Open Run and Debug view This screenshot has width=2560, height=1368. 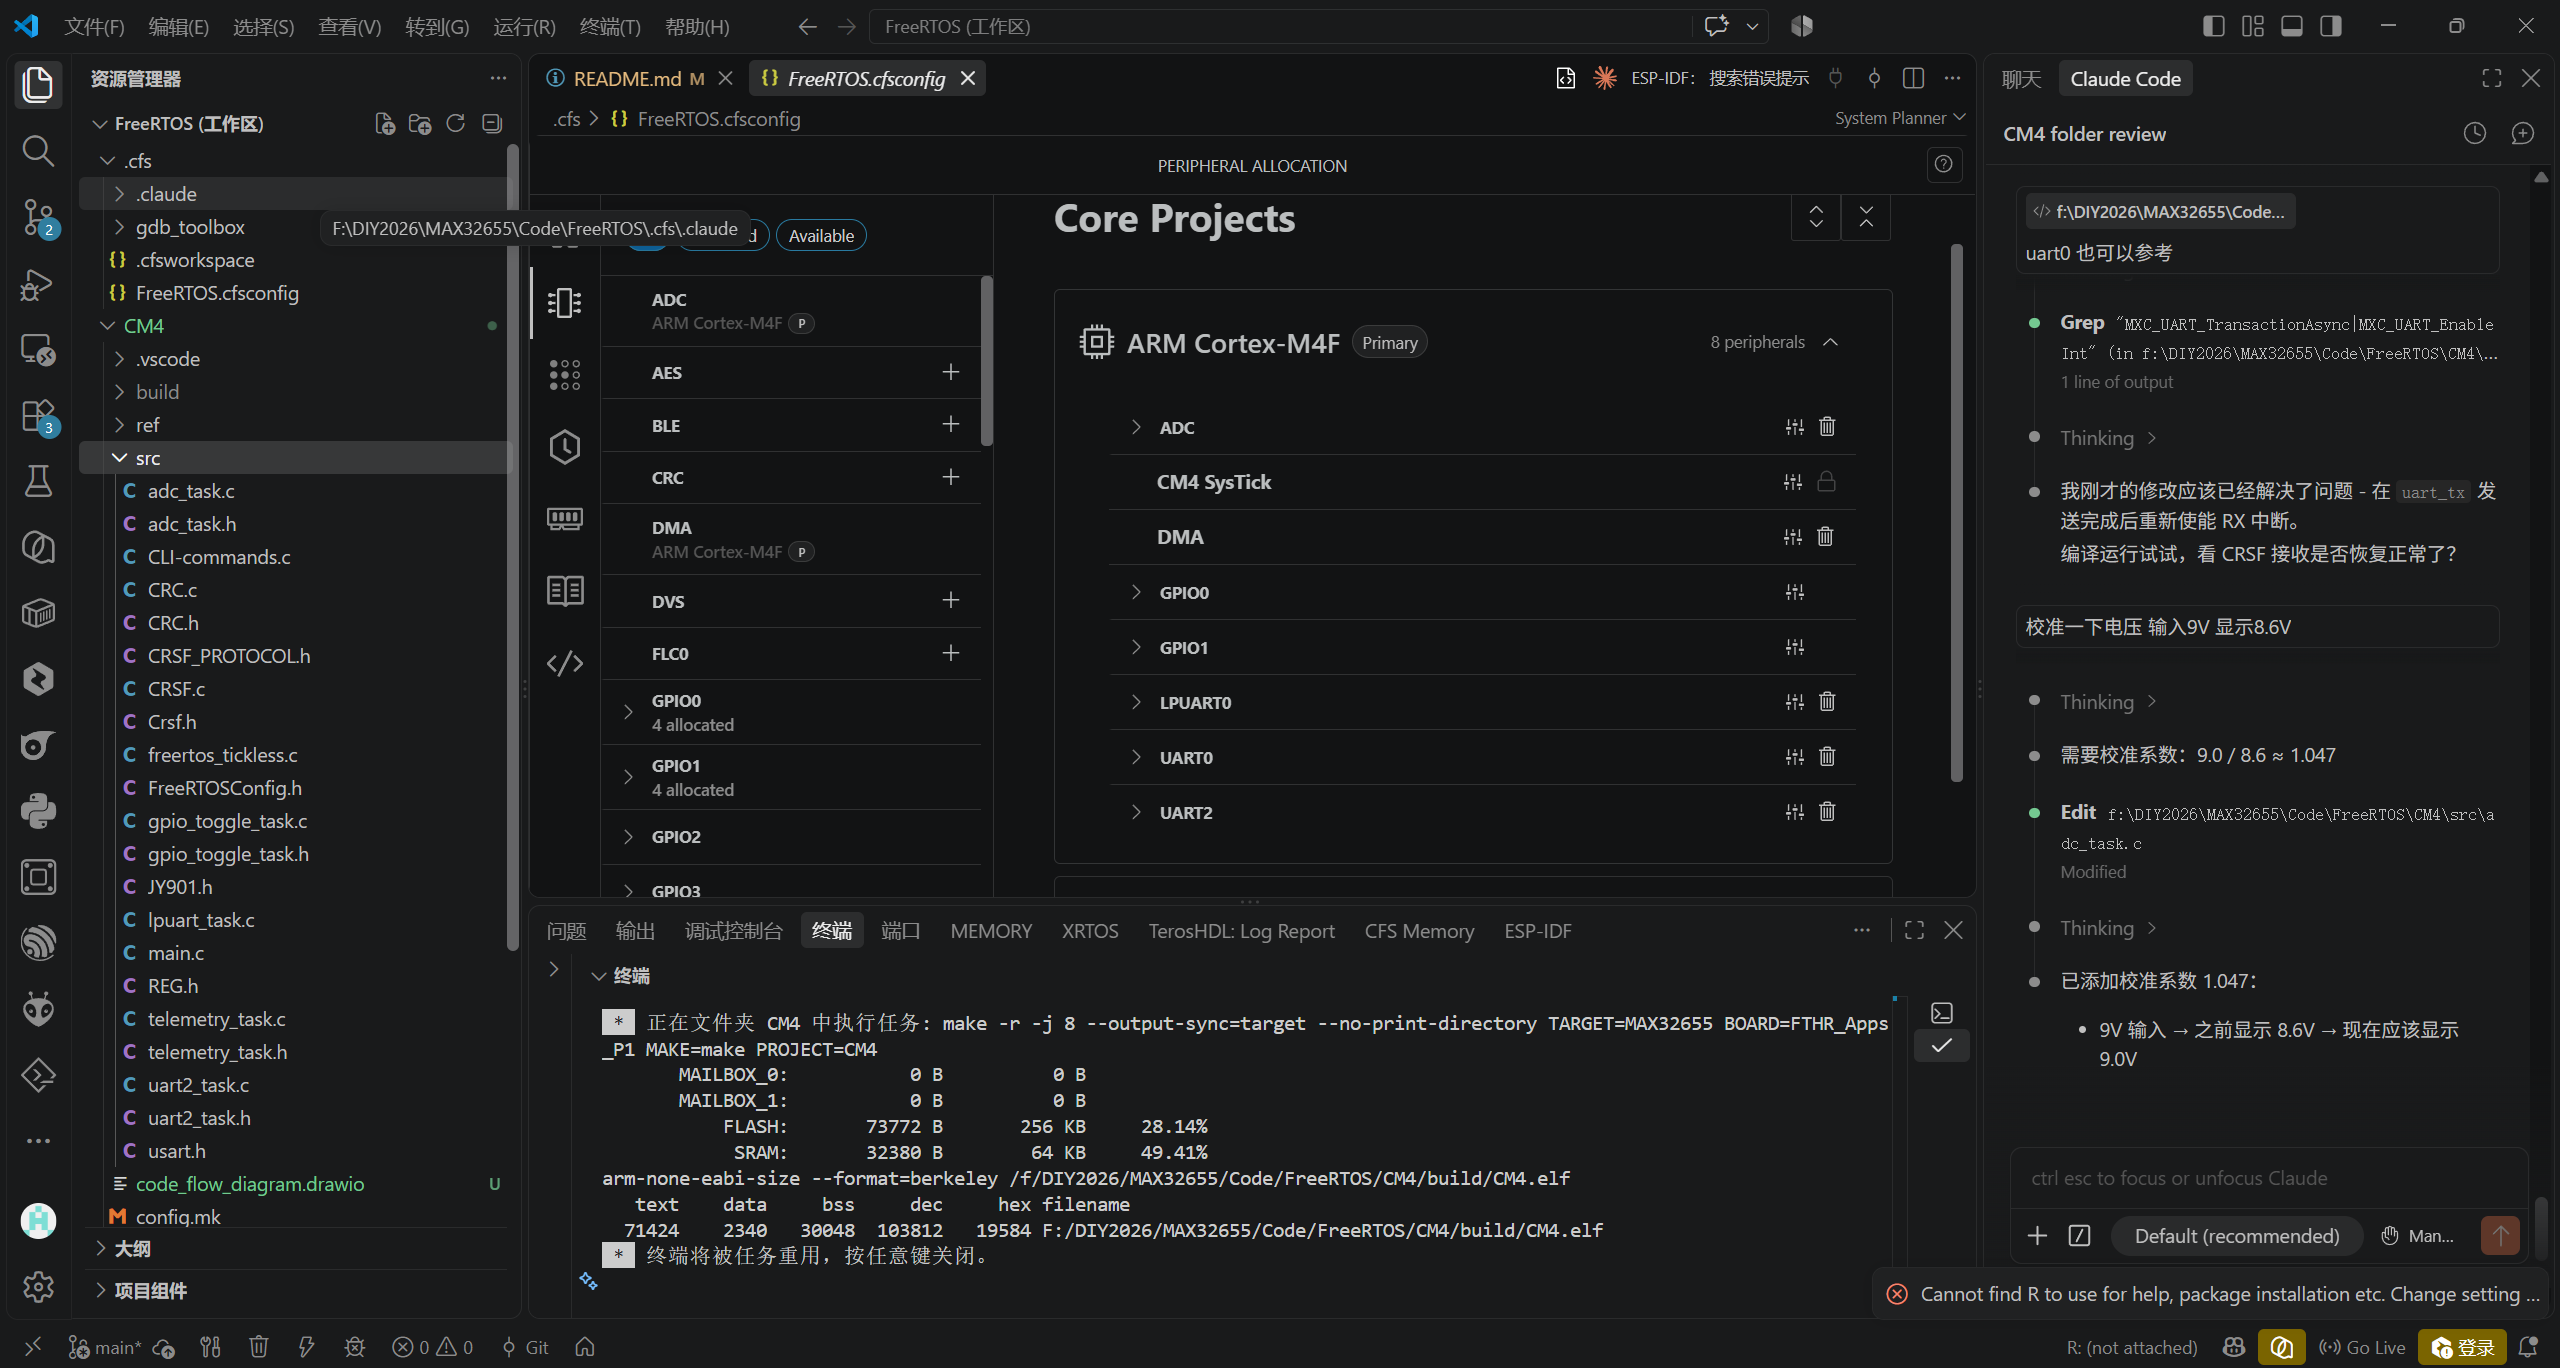coord(38,284)
